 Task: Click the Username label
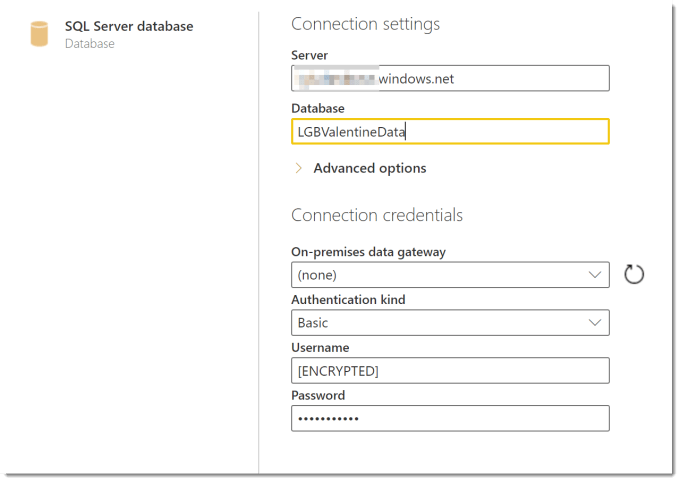point(320,348)
